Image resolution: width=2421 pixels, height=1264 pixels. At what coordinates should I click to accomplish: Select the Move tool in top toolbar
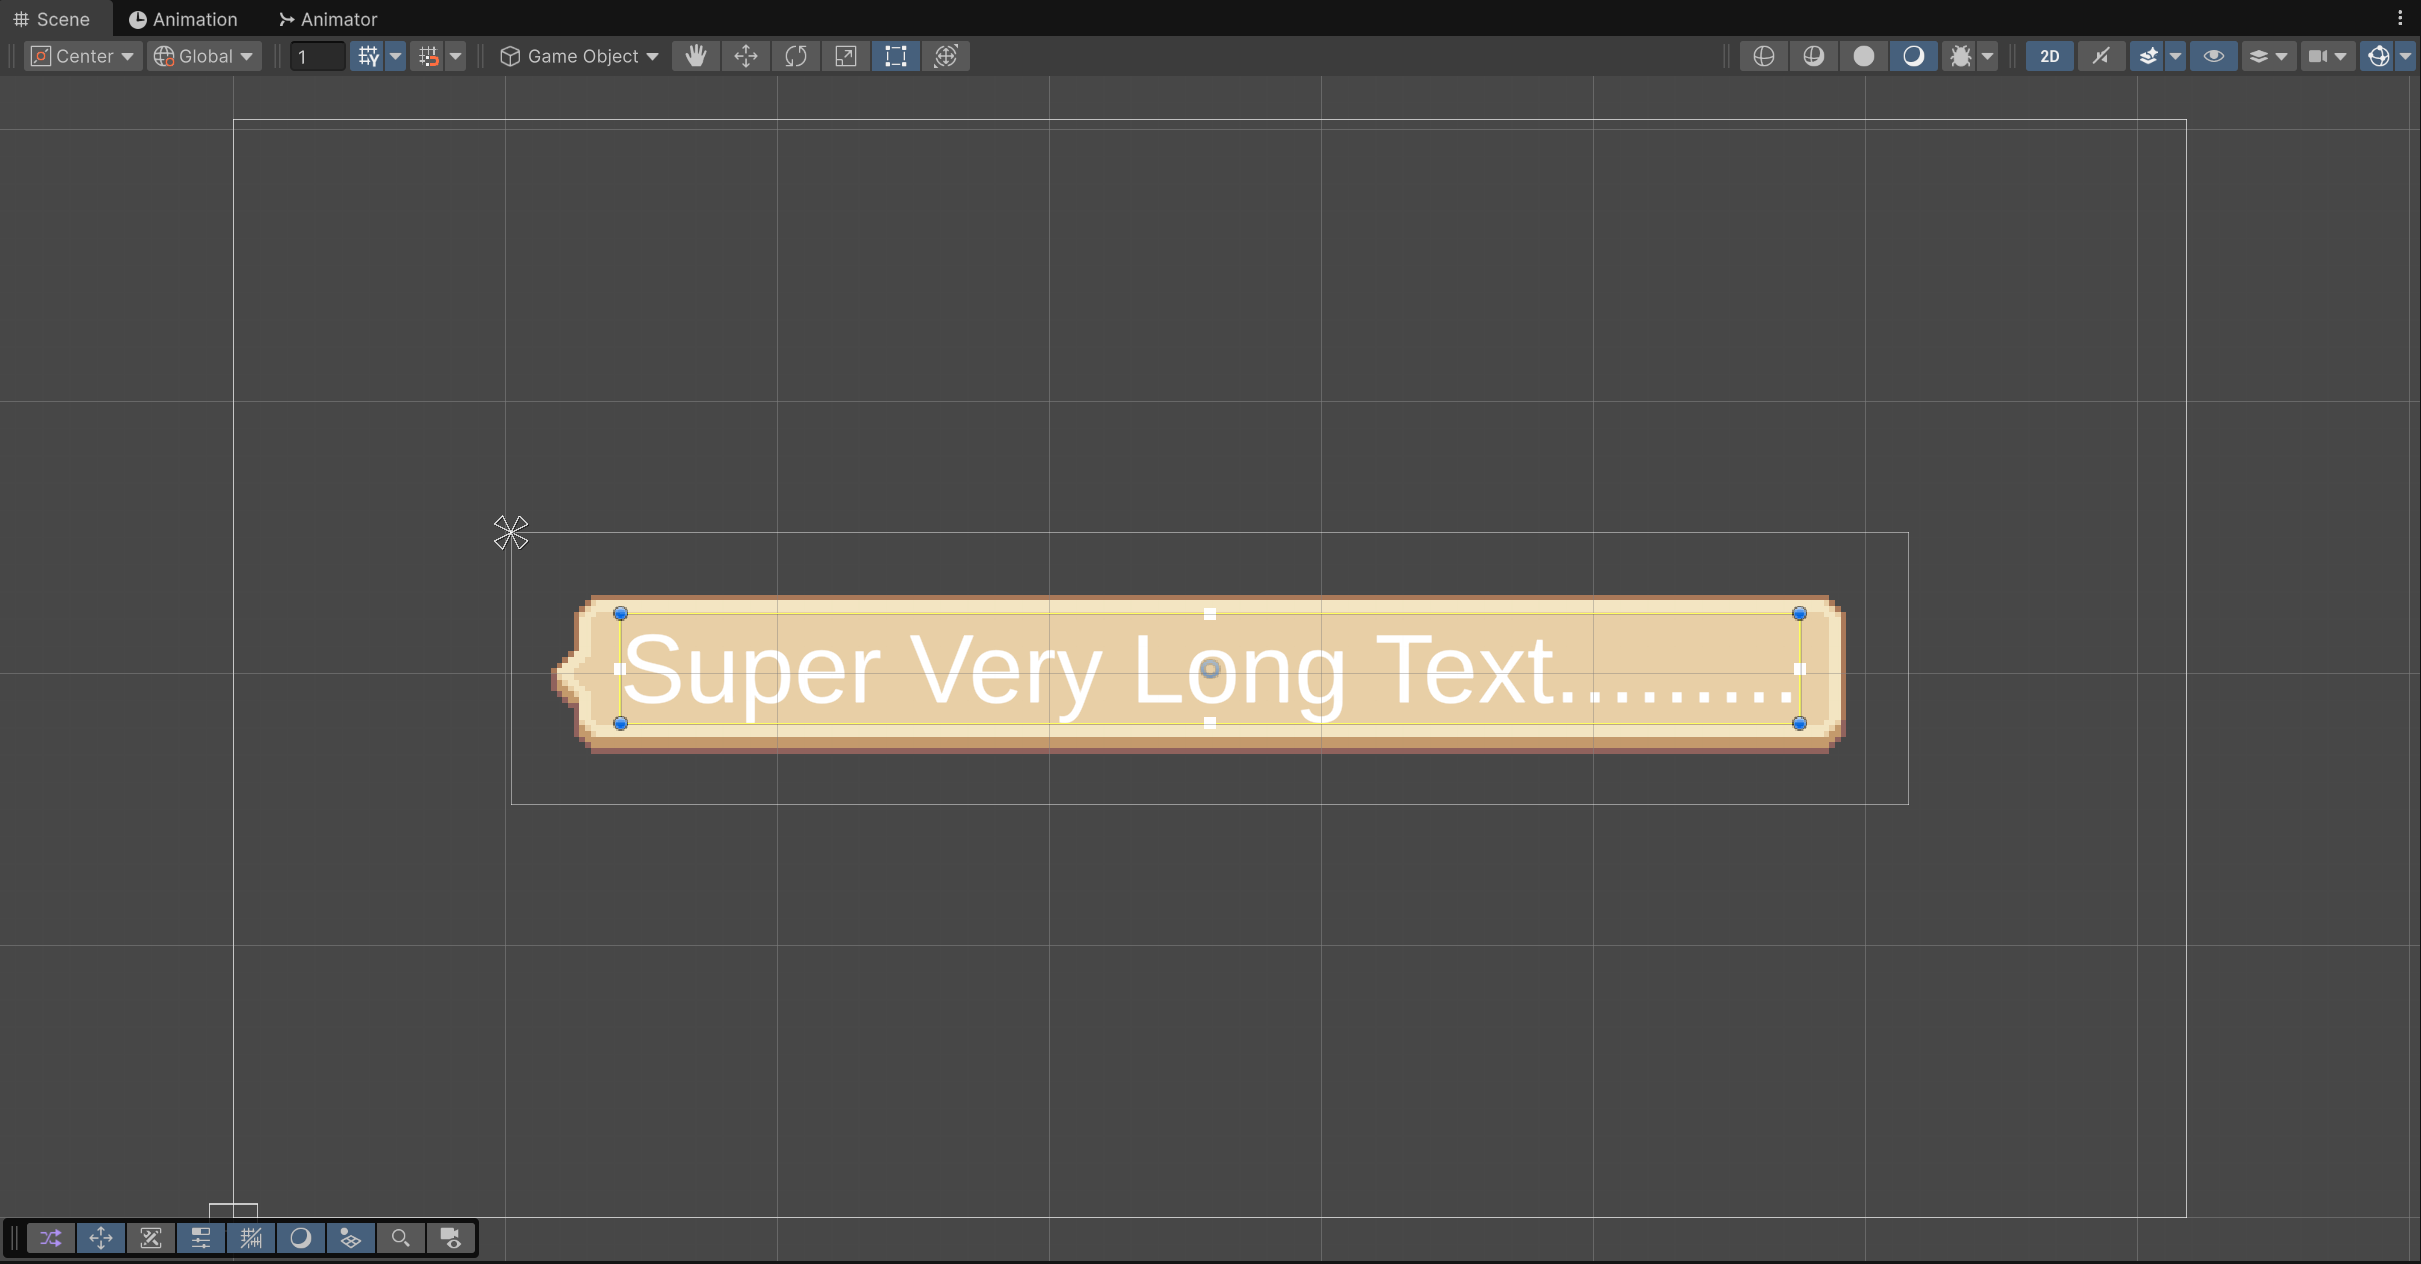745,56
